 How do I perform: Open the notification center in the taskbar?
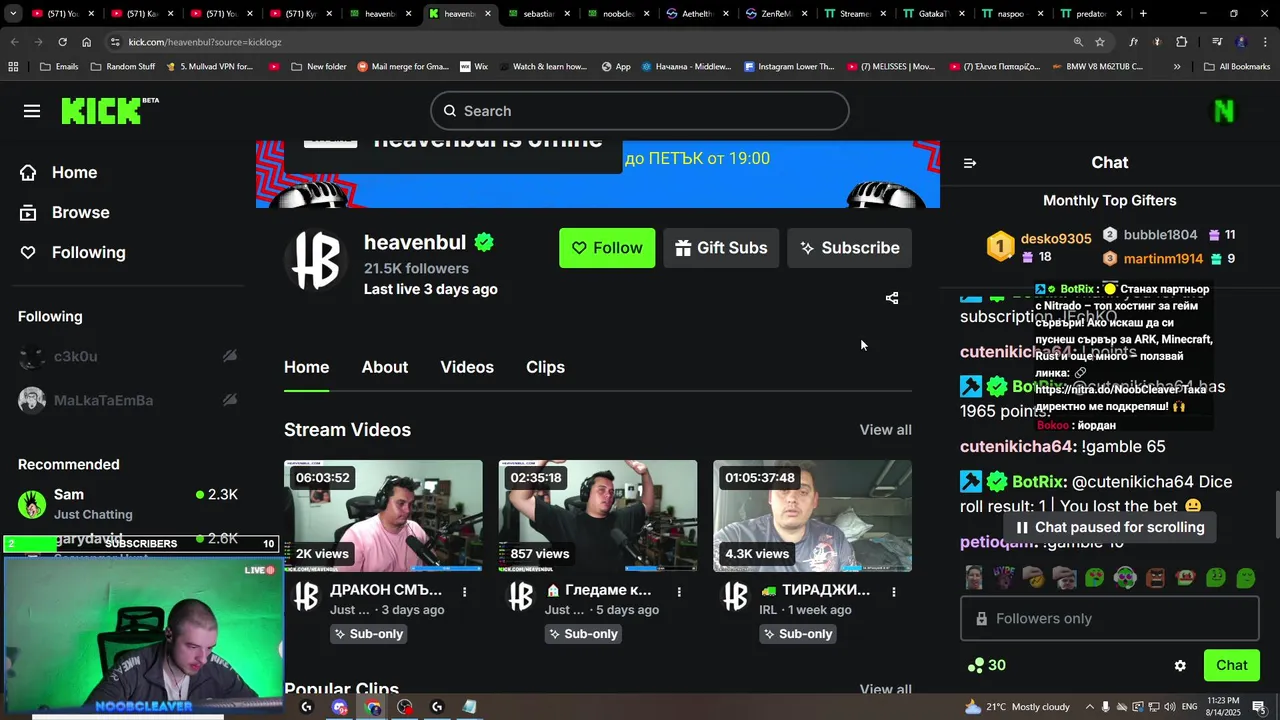pos(1259,707)
